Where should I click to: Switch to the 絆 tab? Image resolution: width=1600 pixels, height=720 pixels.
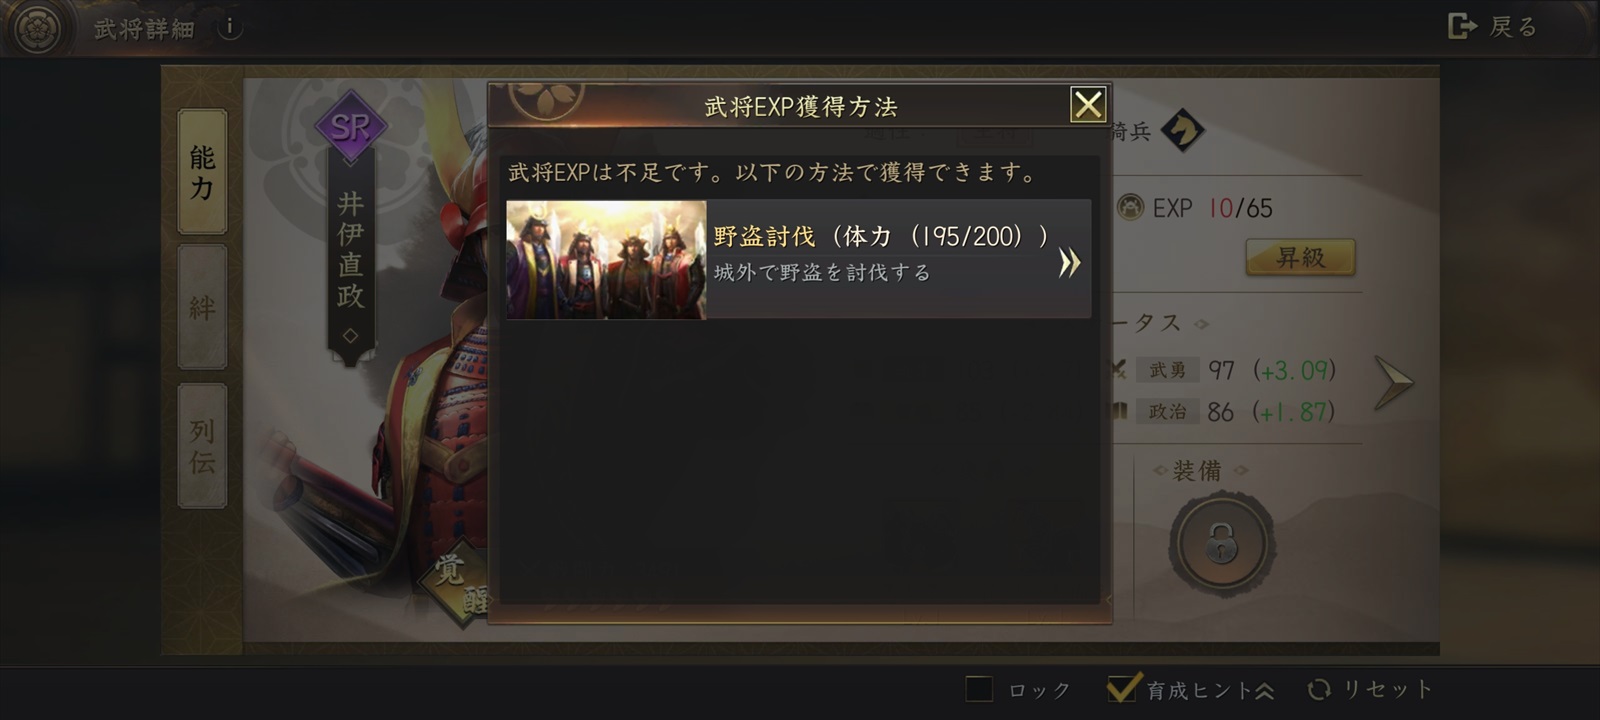pyautogui.click(x=203, y=307)
